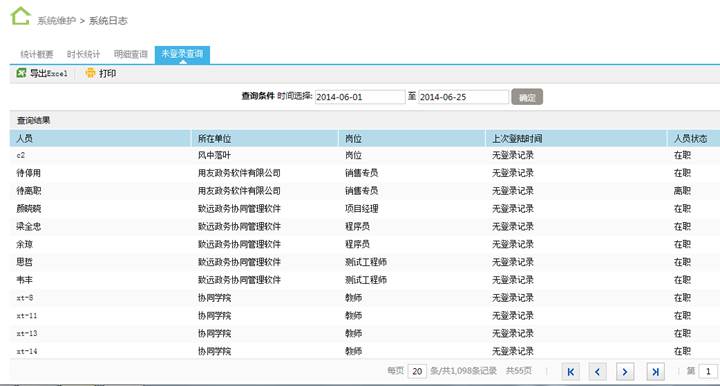Select the 未登录查询 tab
720x386 pixels.
(x=182, y=55)
